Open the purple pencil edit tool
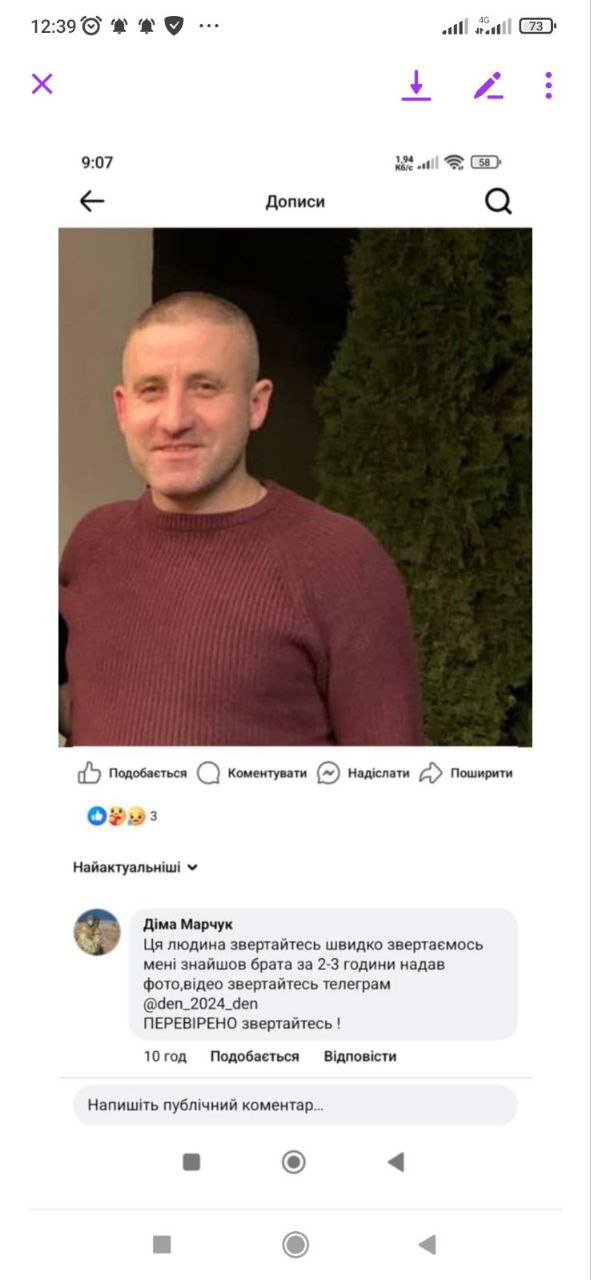 (x=488, y=86)
